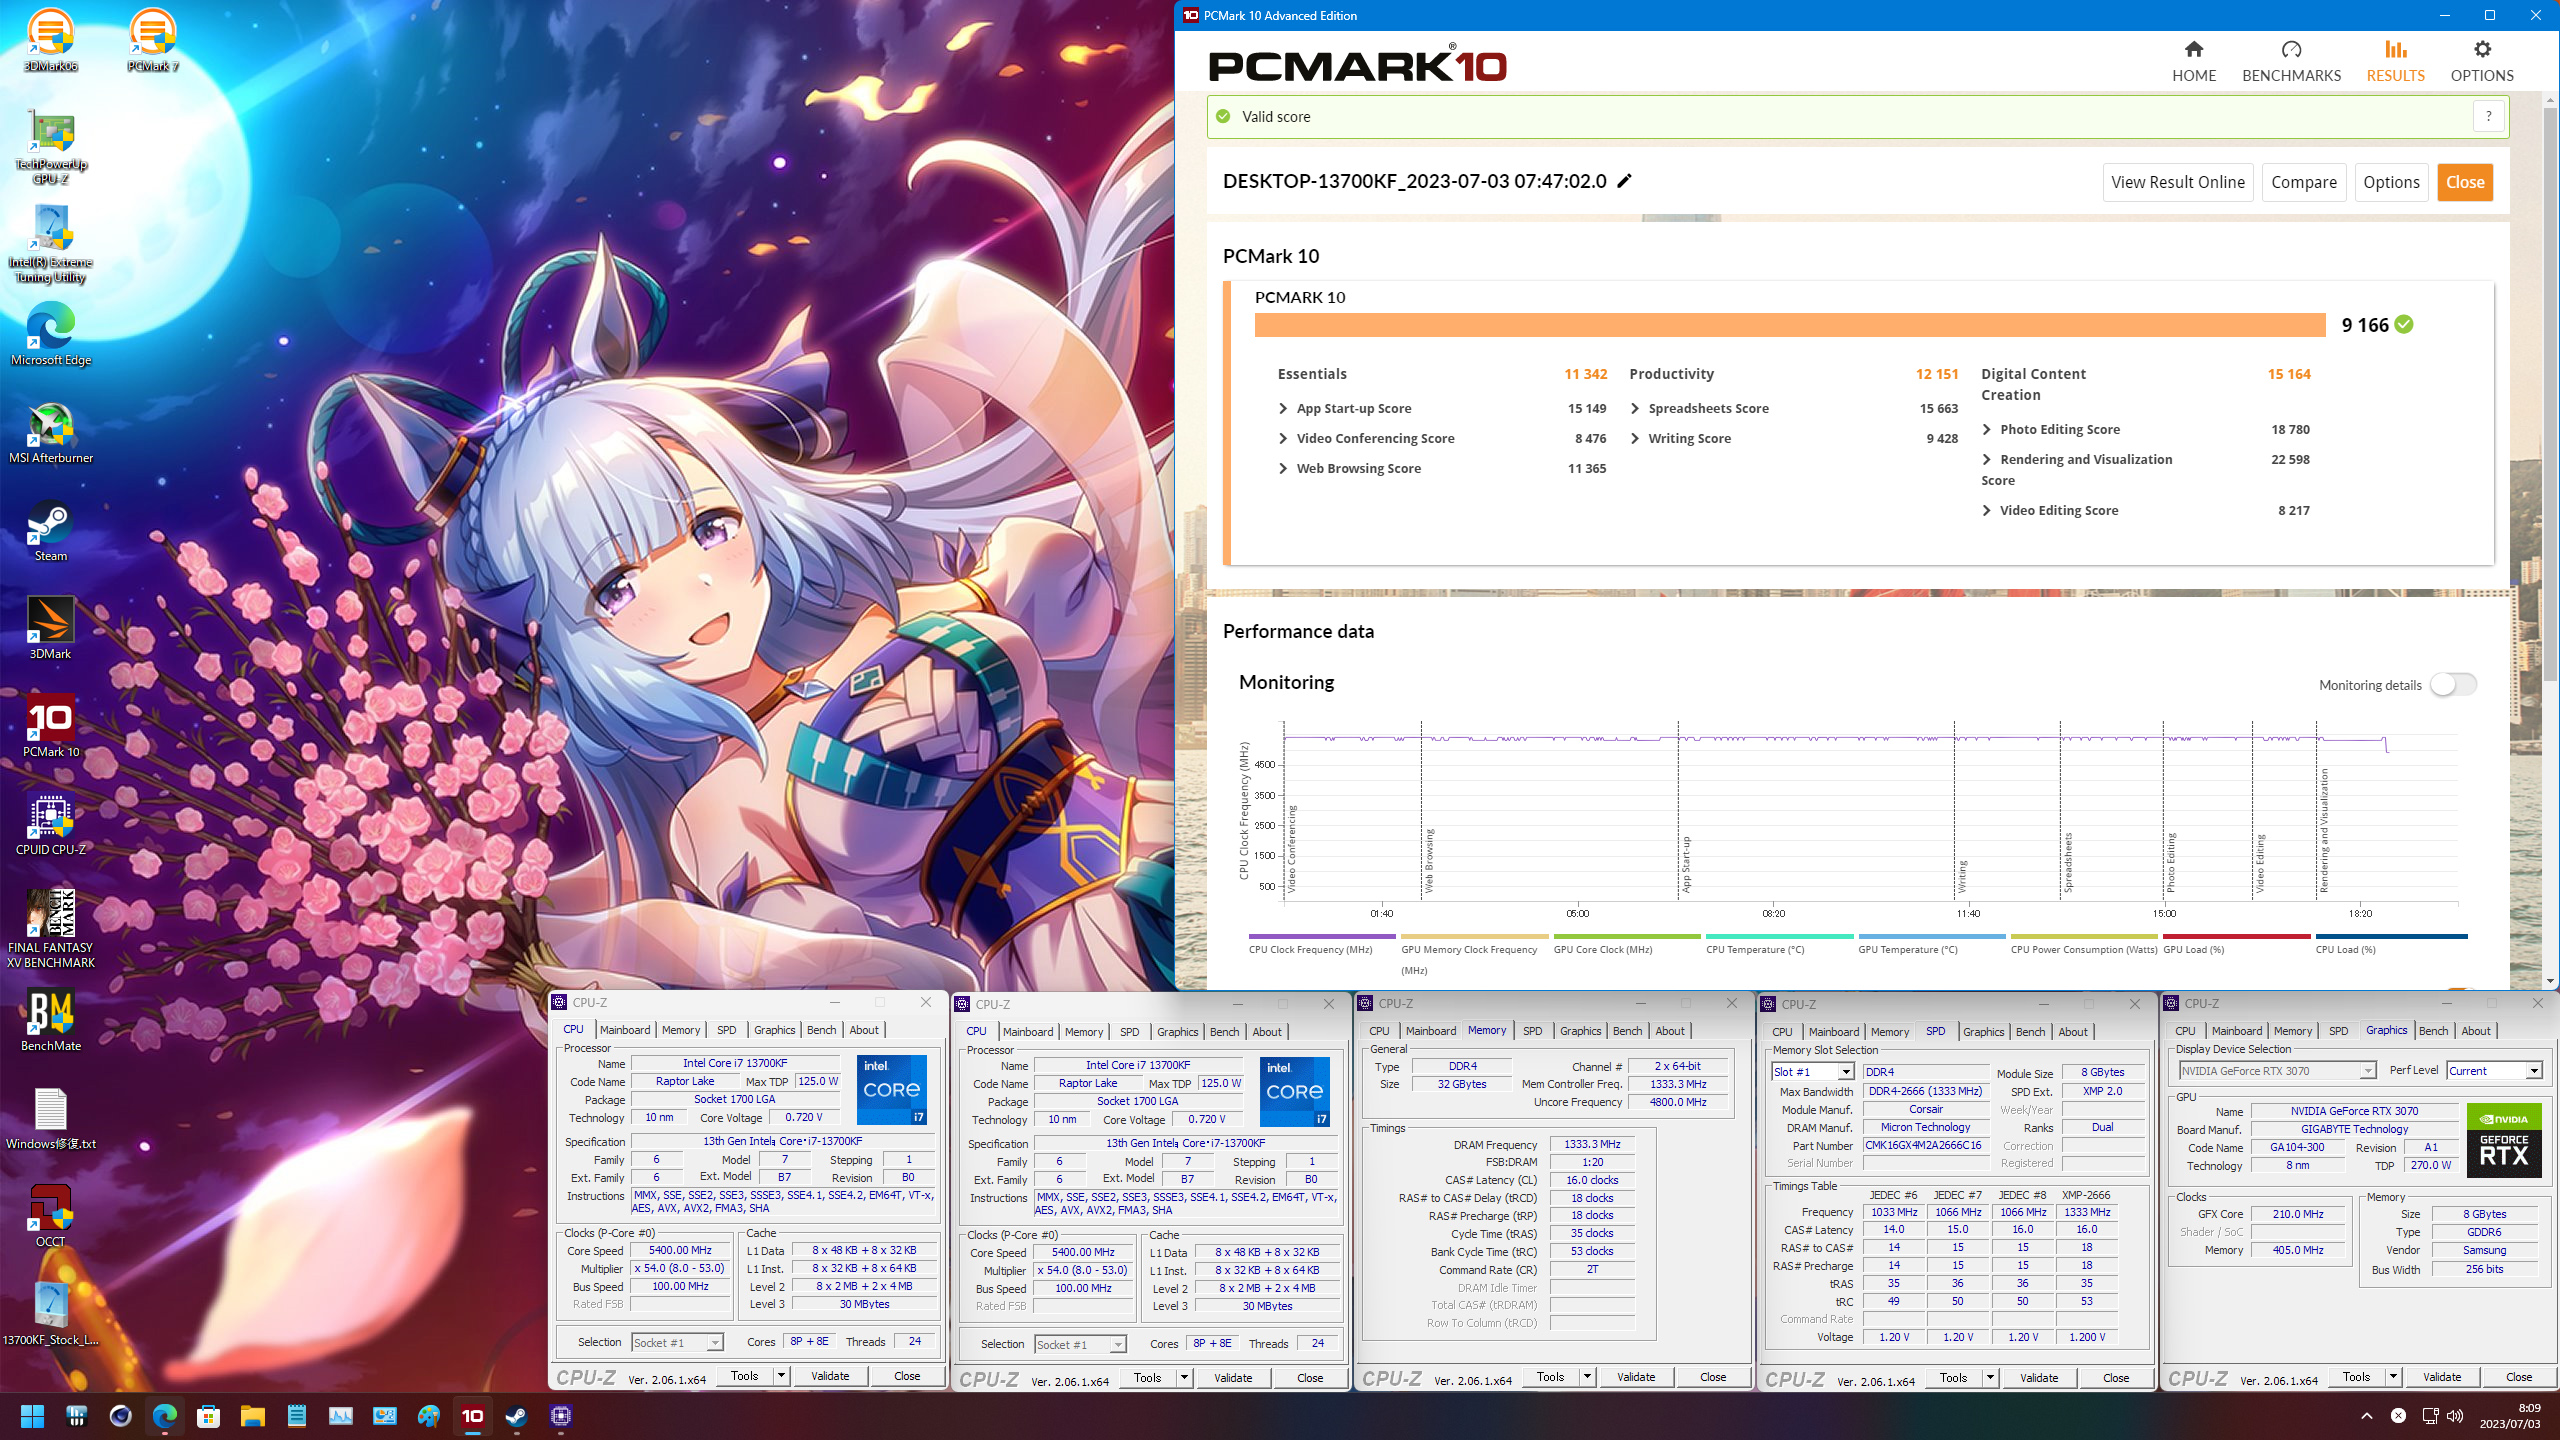
Task: Toggle the GPU Temperature legend series
Action: (x=1932, y=944)
